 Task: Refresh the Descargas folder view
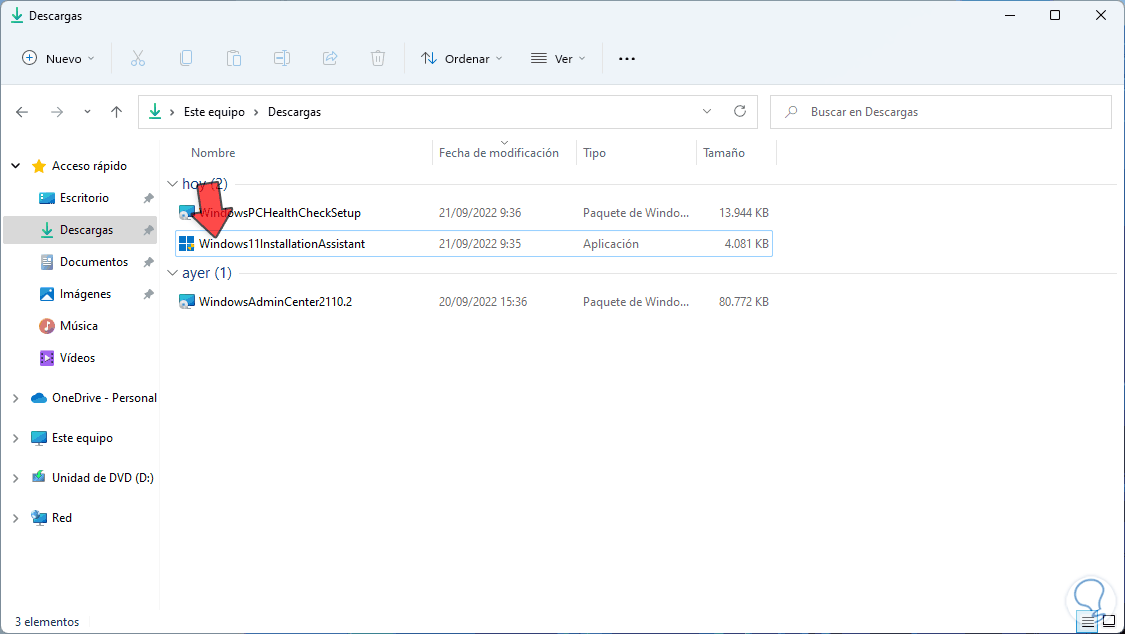coord(740,111)
